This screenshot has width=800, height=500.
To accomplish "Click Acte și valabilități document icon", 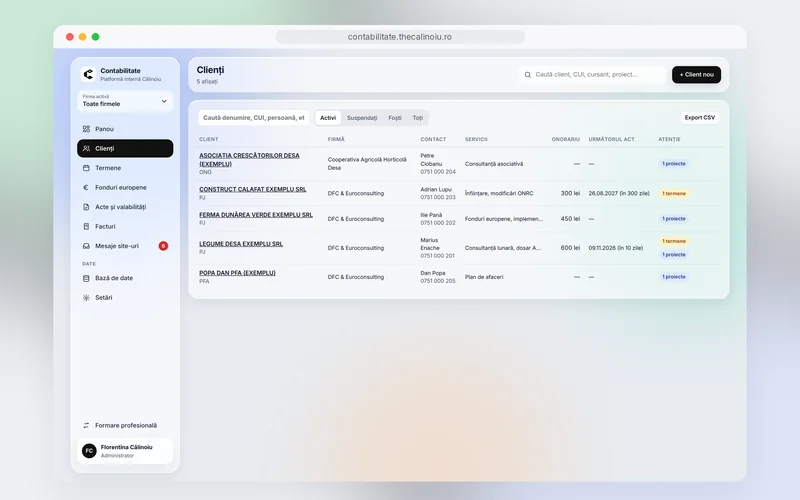I will pos(86,207).
